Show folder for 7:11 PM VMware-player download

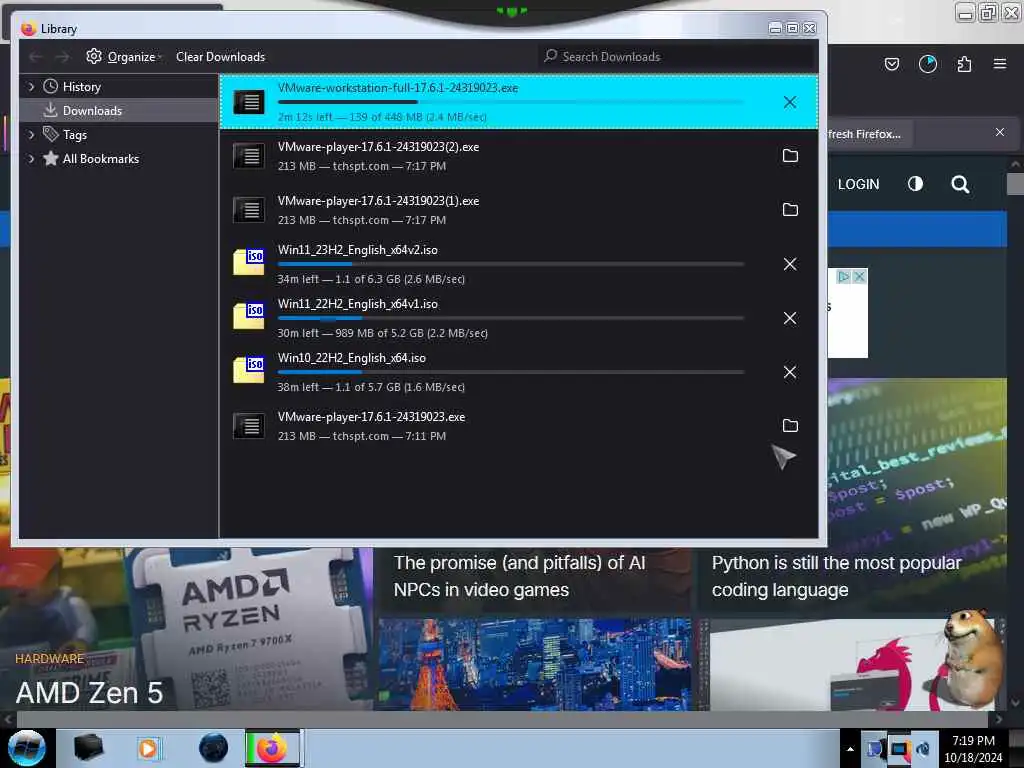click(x=790, y=426)
